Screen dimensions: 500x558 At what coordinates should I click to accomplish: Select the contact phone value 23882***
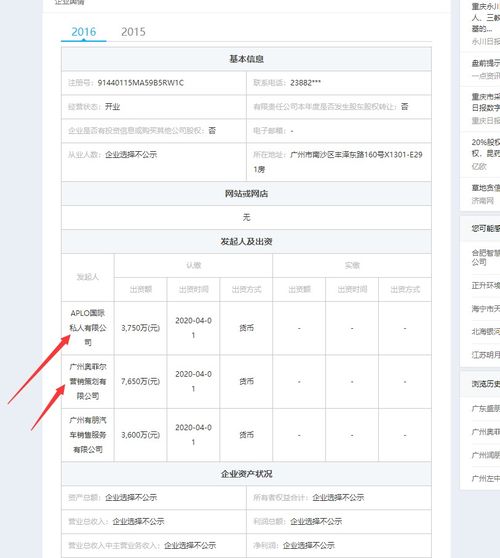[x=305, y=83]
